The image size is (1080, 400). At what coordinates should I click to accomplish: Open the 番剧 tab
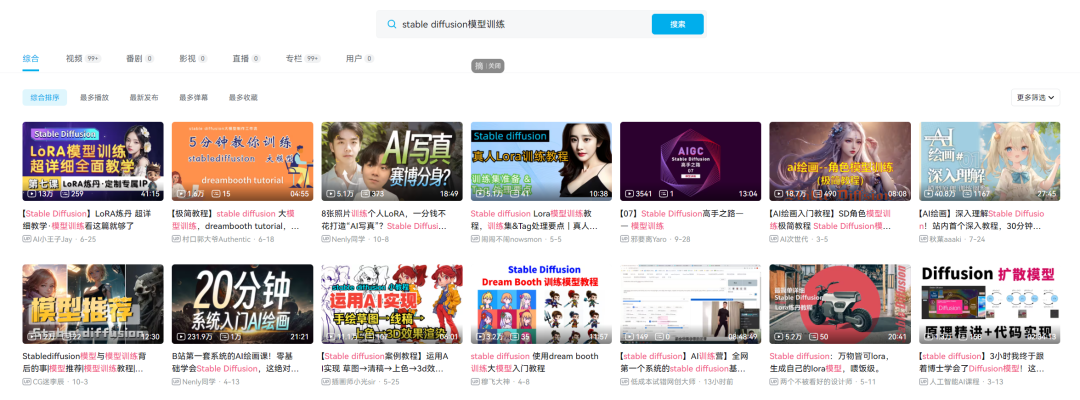140,59
